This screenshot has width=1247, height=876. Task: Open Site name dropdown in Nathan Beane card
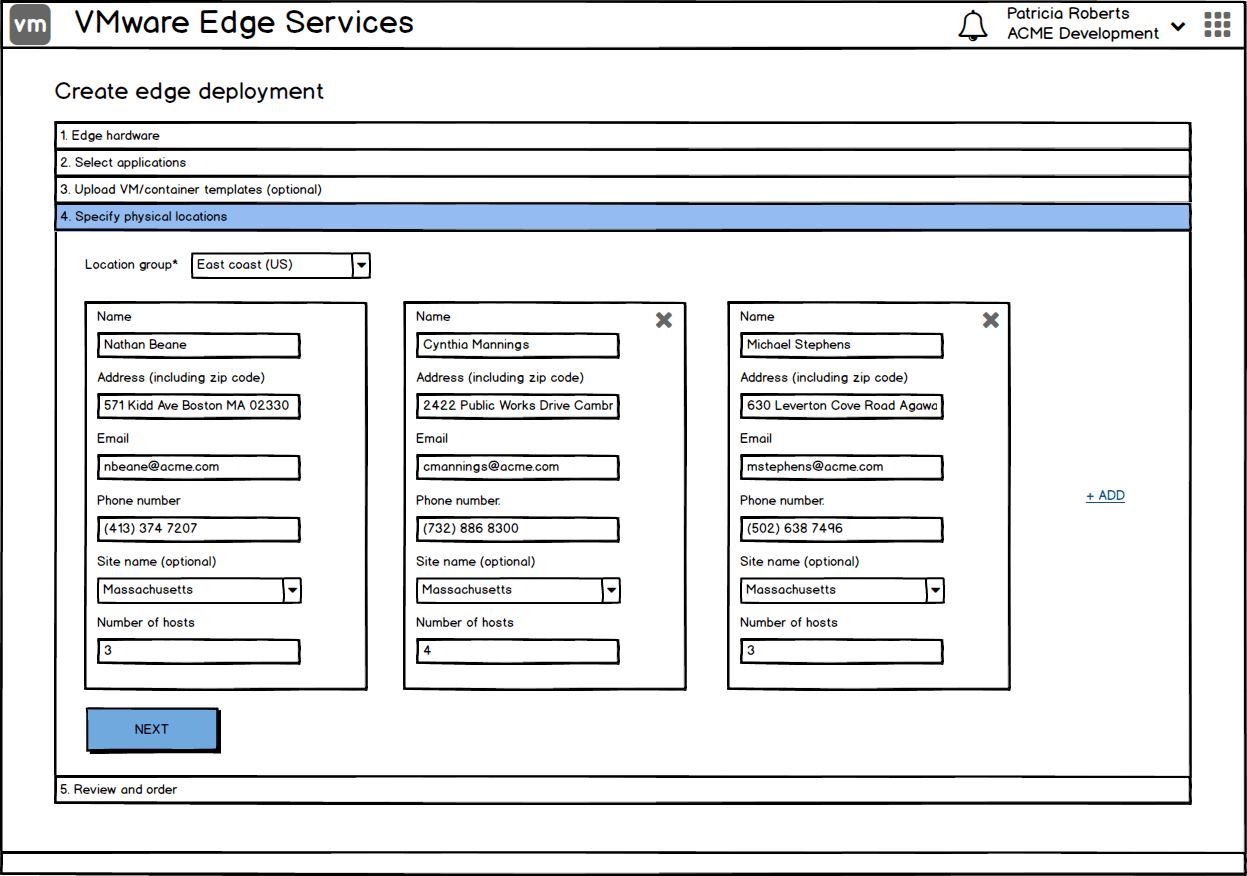tap(199, 590)
